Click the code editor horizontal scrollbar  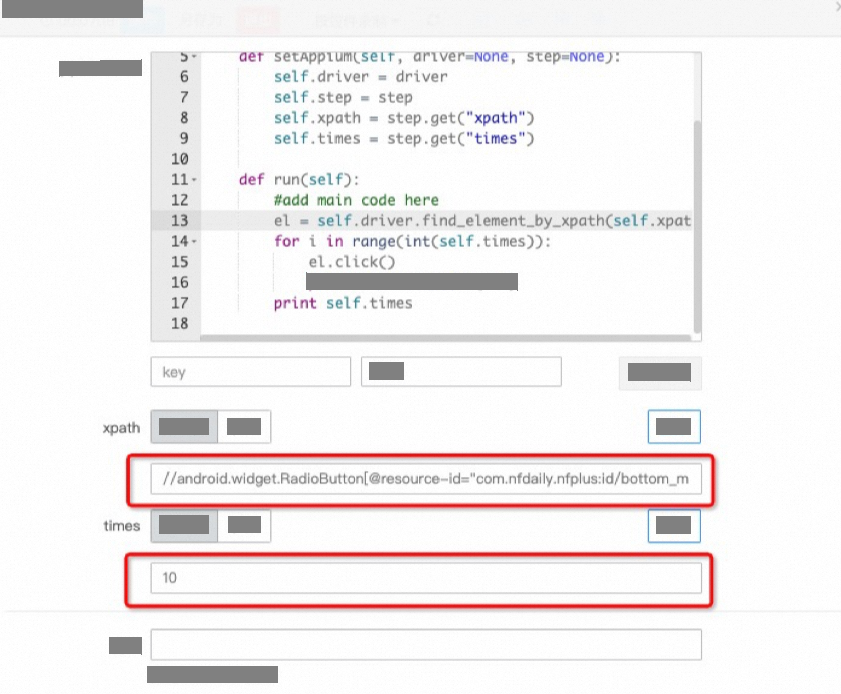point(445,338)
